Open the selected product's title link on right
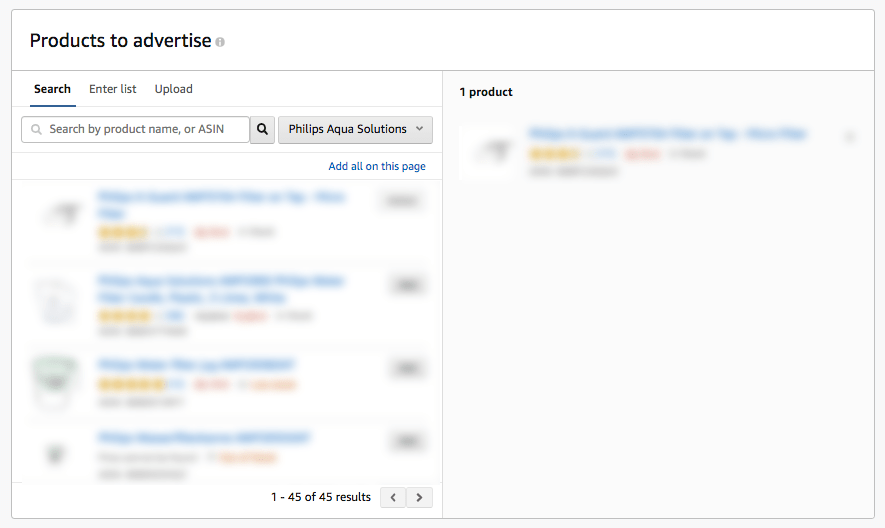885x528 pixels. (x=668, y=134)
